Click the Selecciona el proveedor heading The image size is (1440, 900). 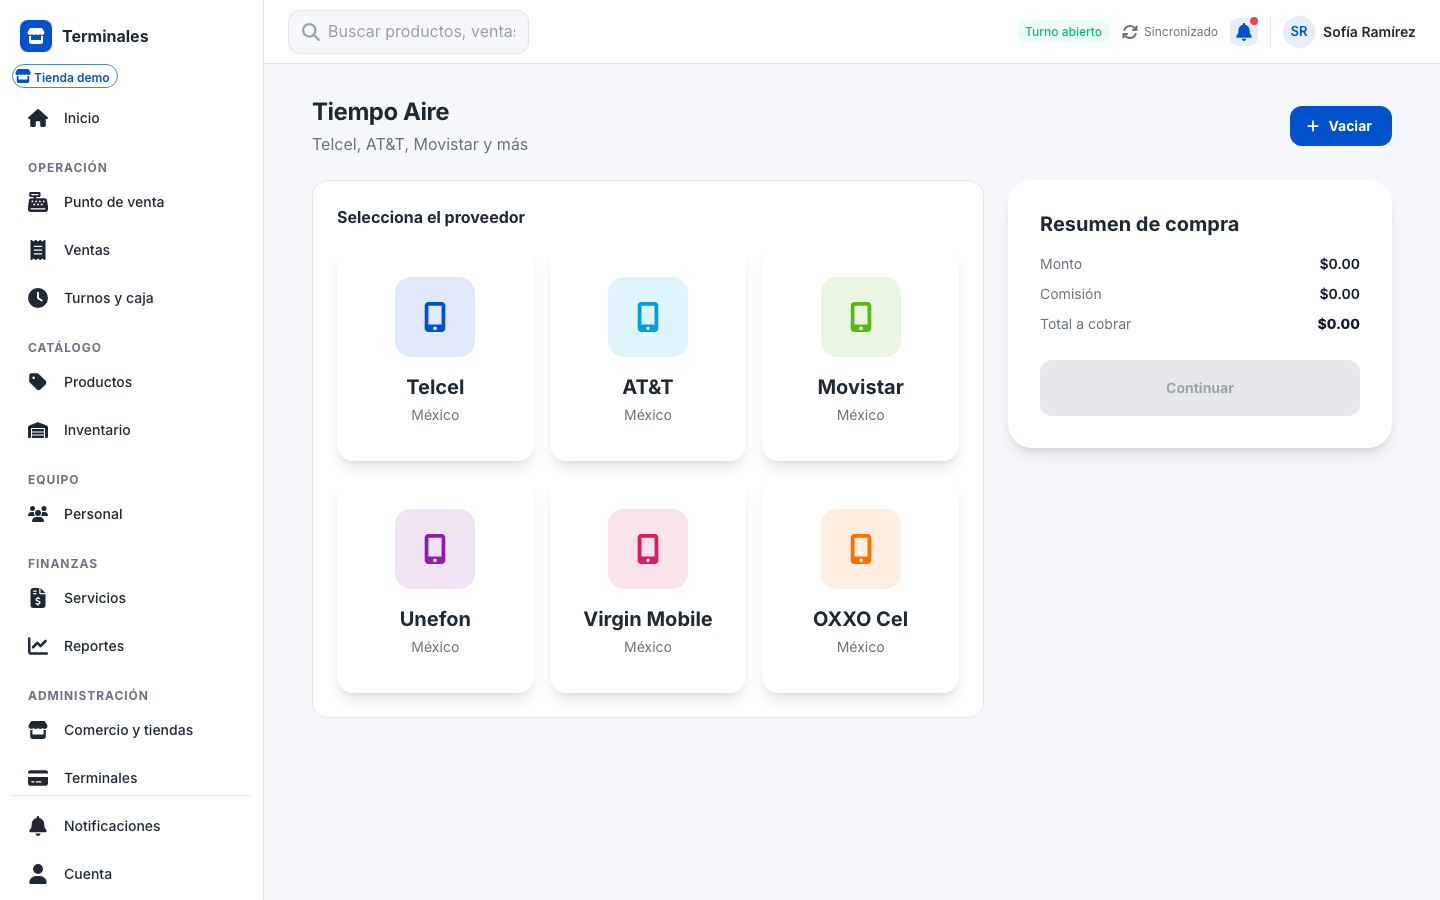[x=431, y=217]
